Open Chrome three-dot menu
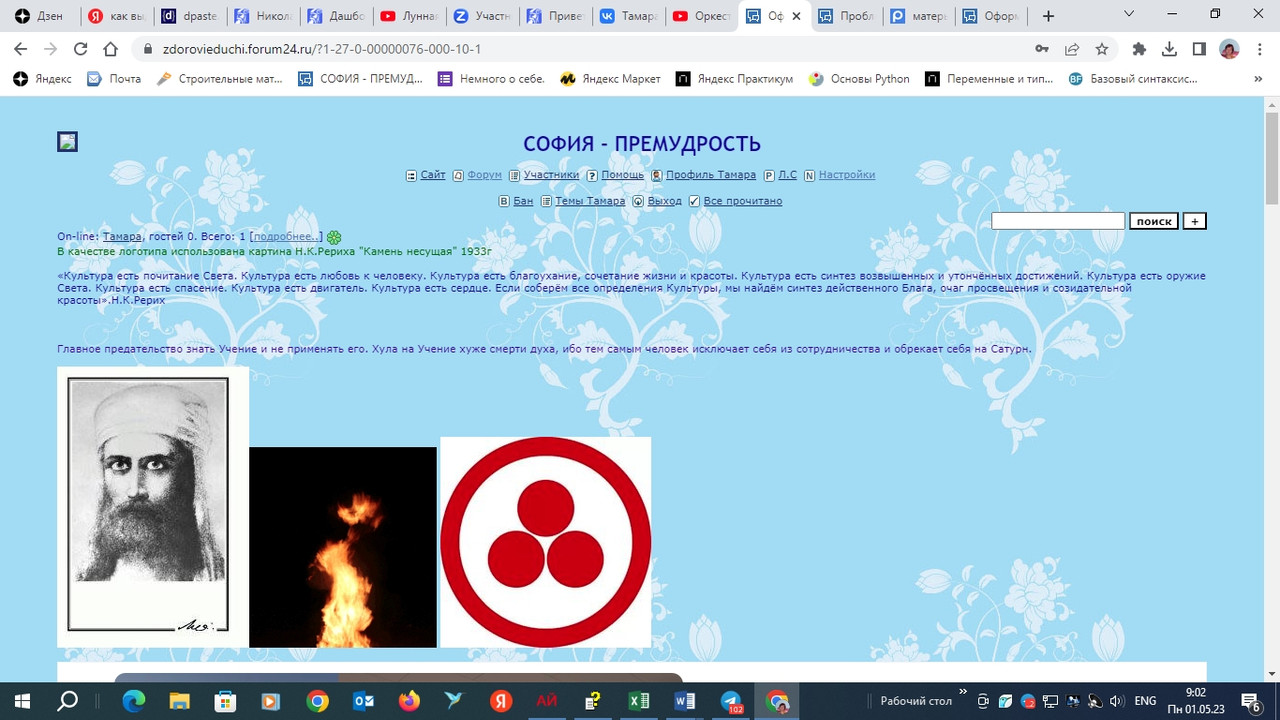The width and height of the screenshot is (1280, 720). point(1259,49)
